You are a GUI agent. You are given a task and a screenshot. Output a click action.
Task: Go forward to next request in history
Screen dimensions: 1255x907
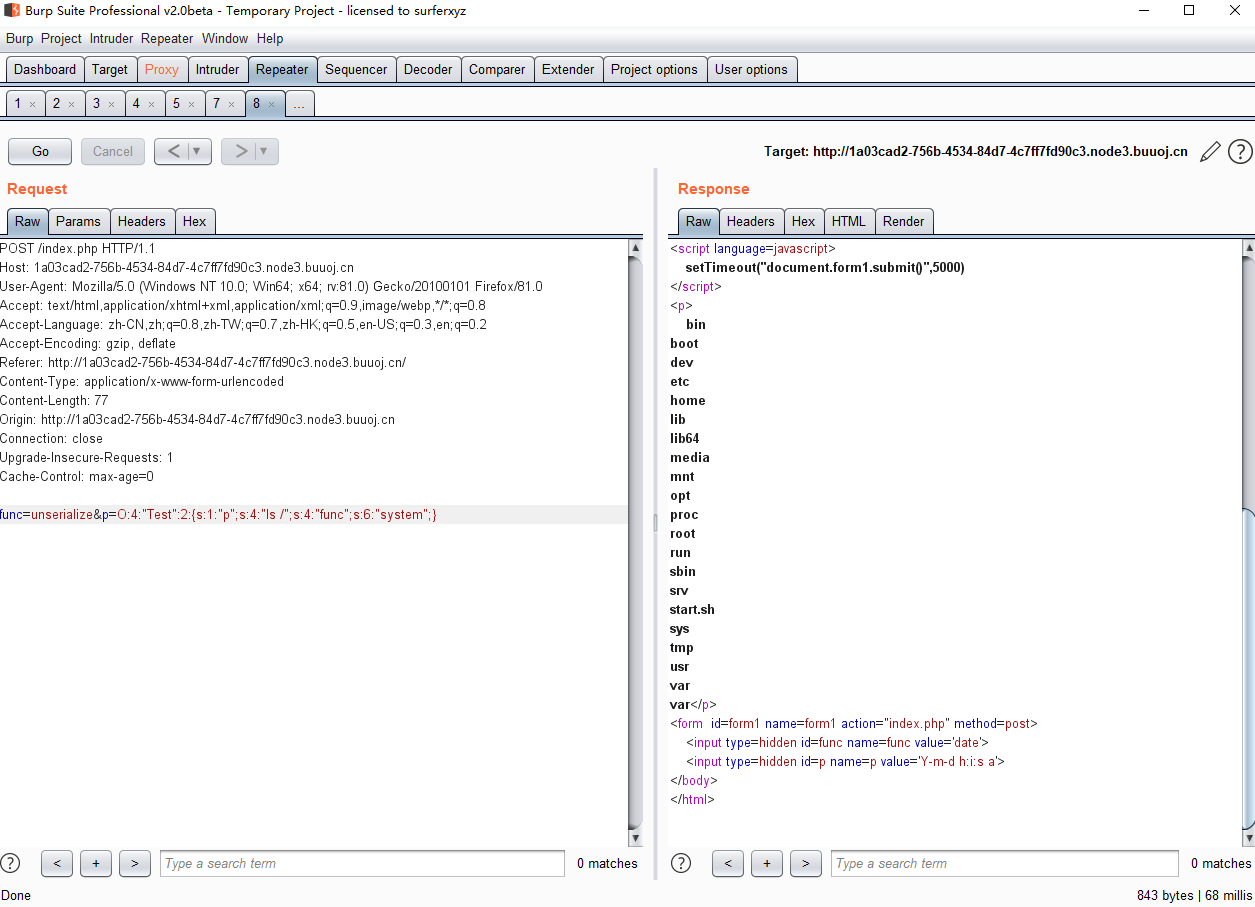pyautogui.click(x=239, y=151)
